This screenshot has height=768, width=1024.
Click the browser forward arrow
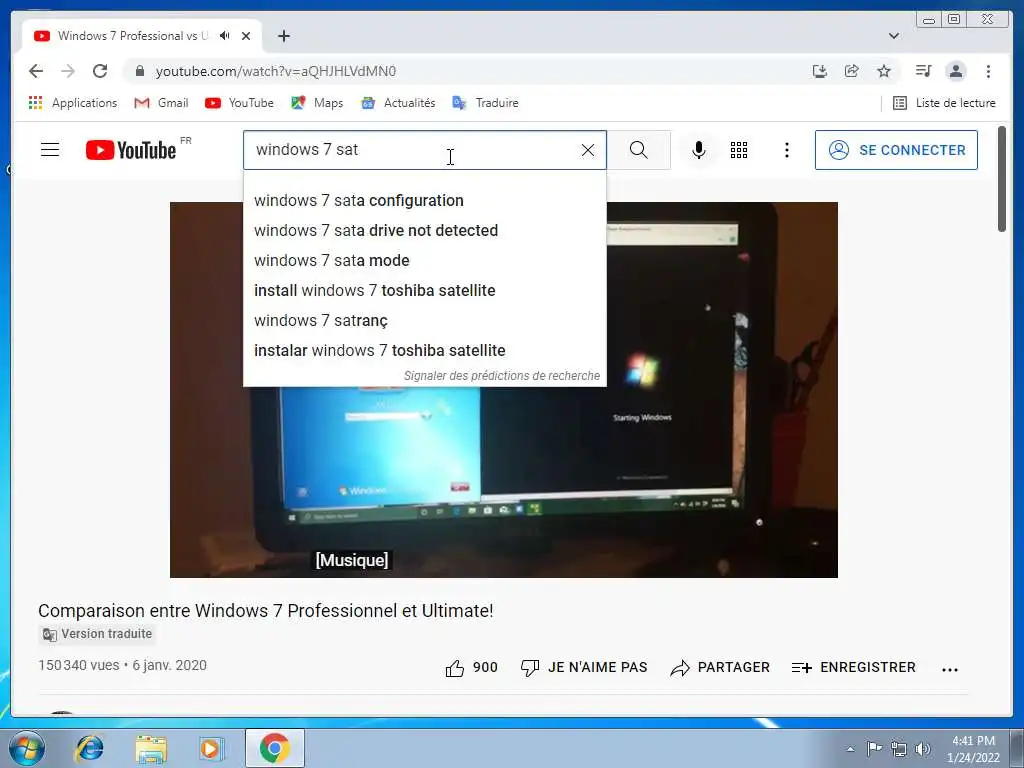click(x=68, y=71)
